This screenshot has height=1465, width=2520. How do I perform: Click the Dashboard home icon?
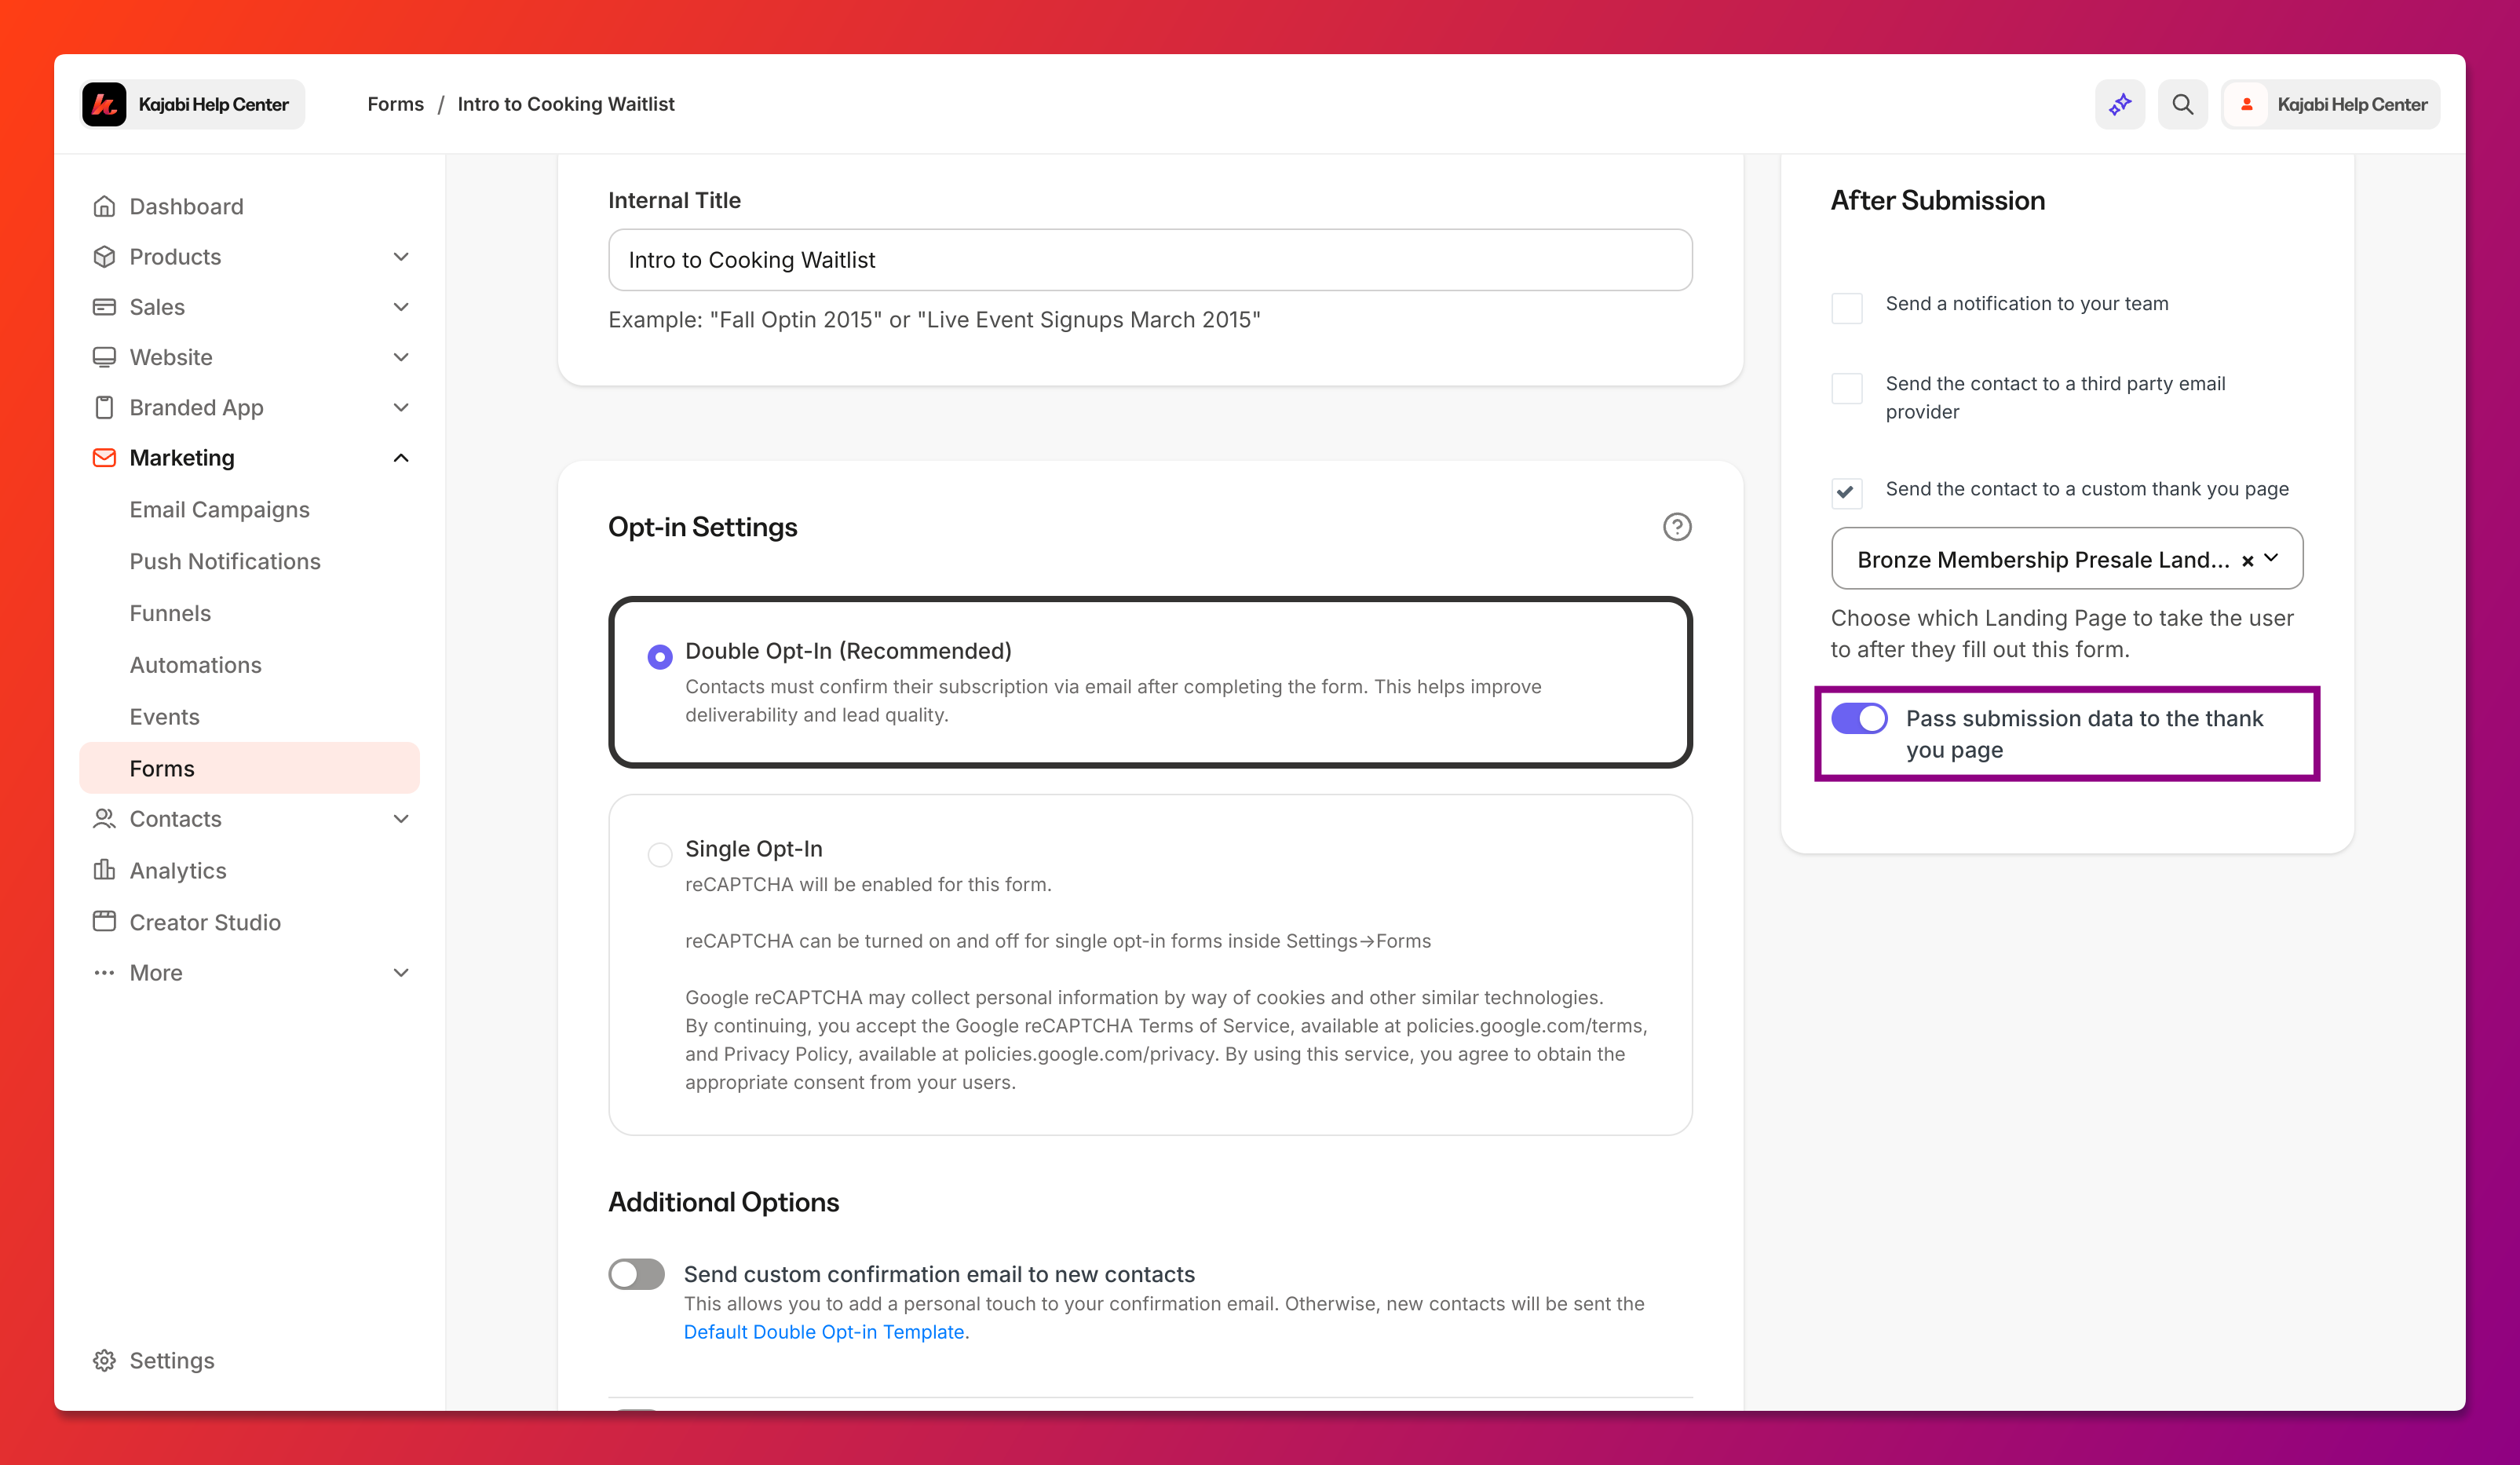(104, 206)
